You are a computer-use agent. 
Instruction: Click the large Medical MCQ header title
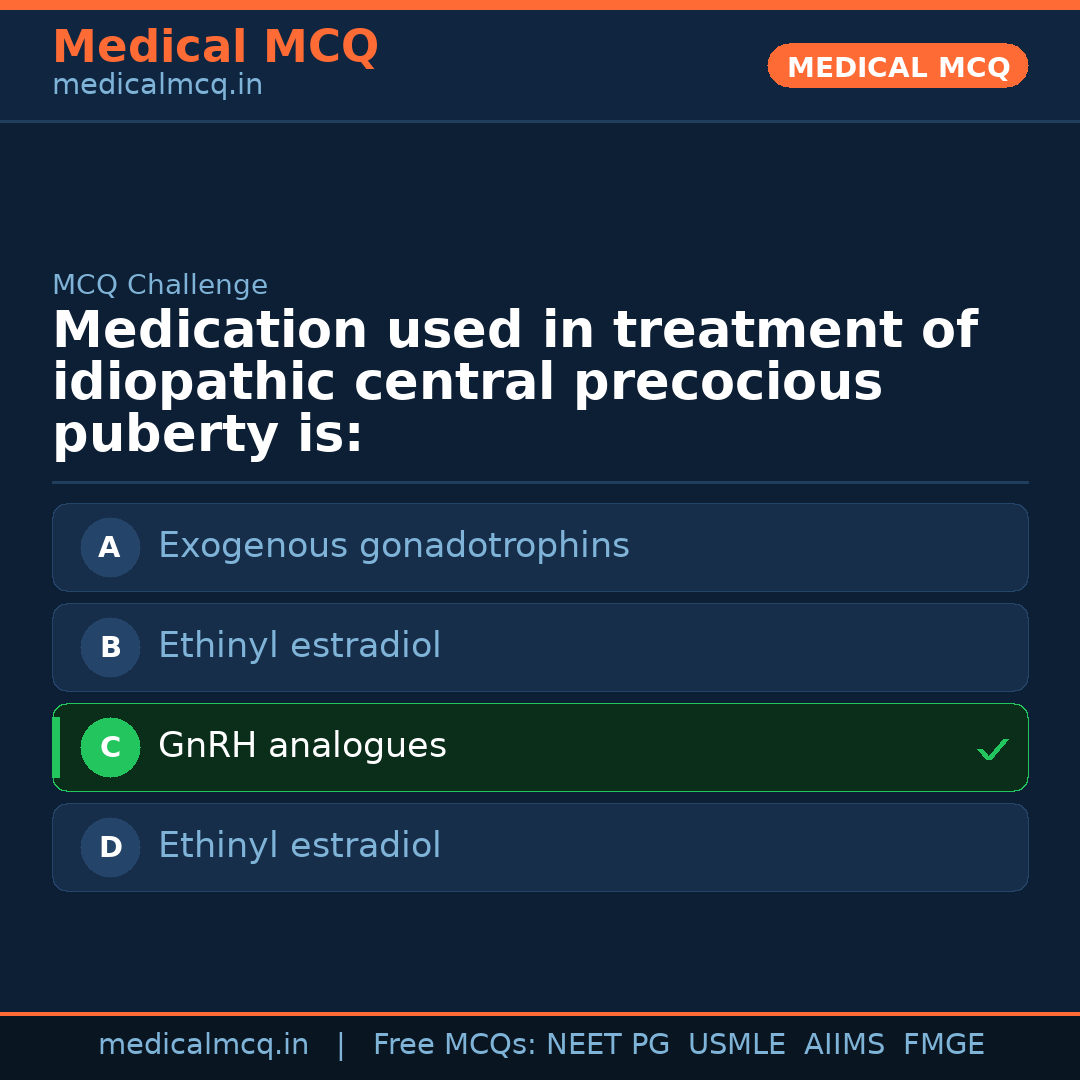(215, 47)
